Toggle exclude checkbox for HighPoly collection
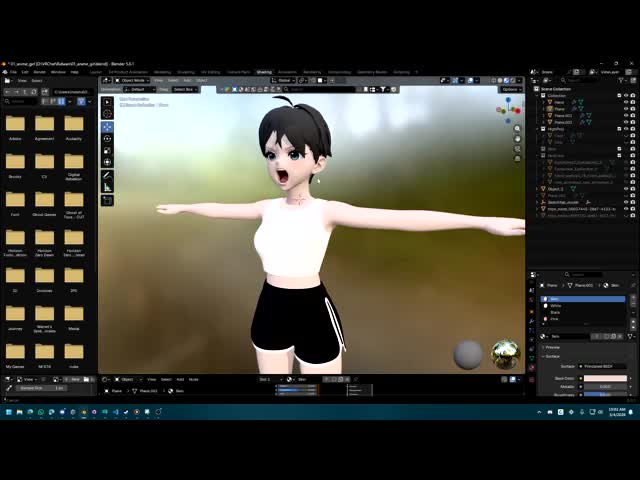The width and height of the screenshot is (640, 480). [x=619, y=129]
